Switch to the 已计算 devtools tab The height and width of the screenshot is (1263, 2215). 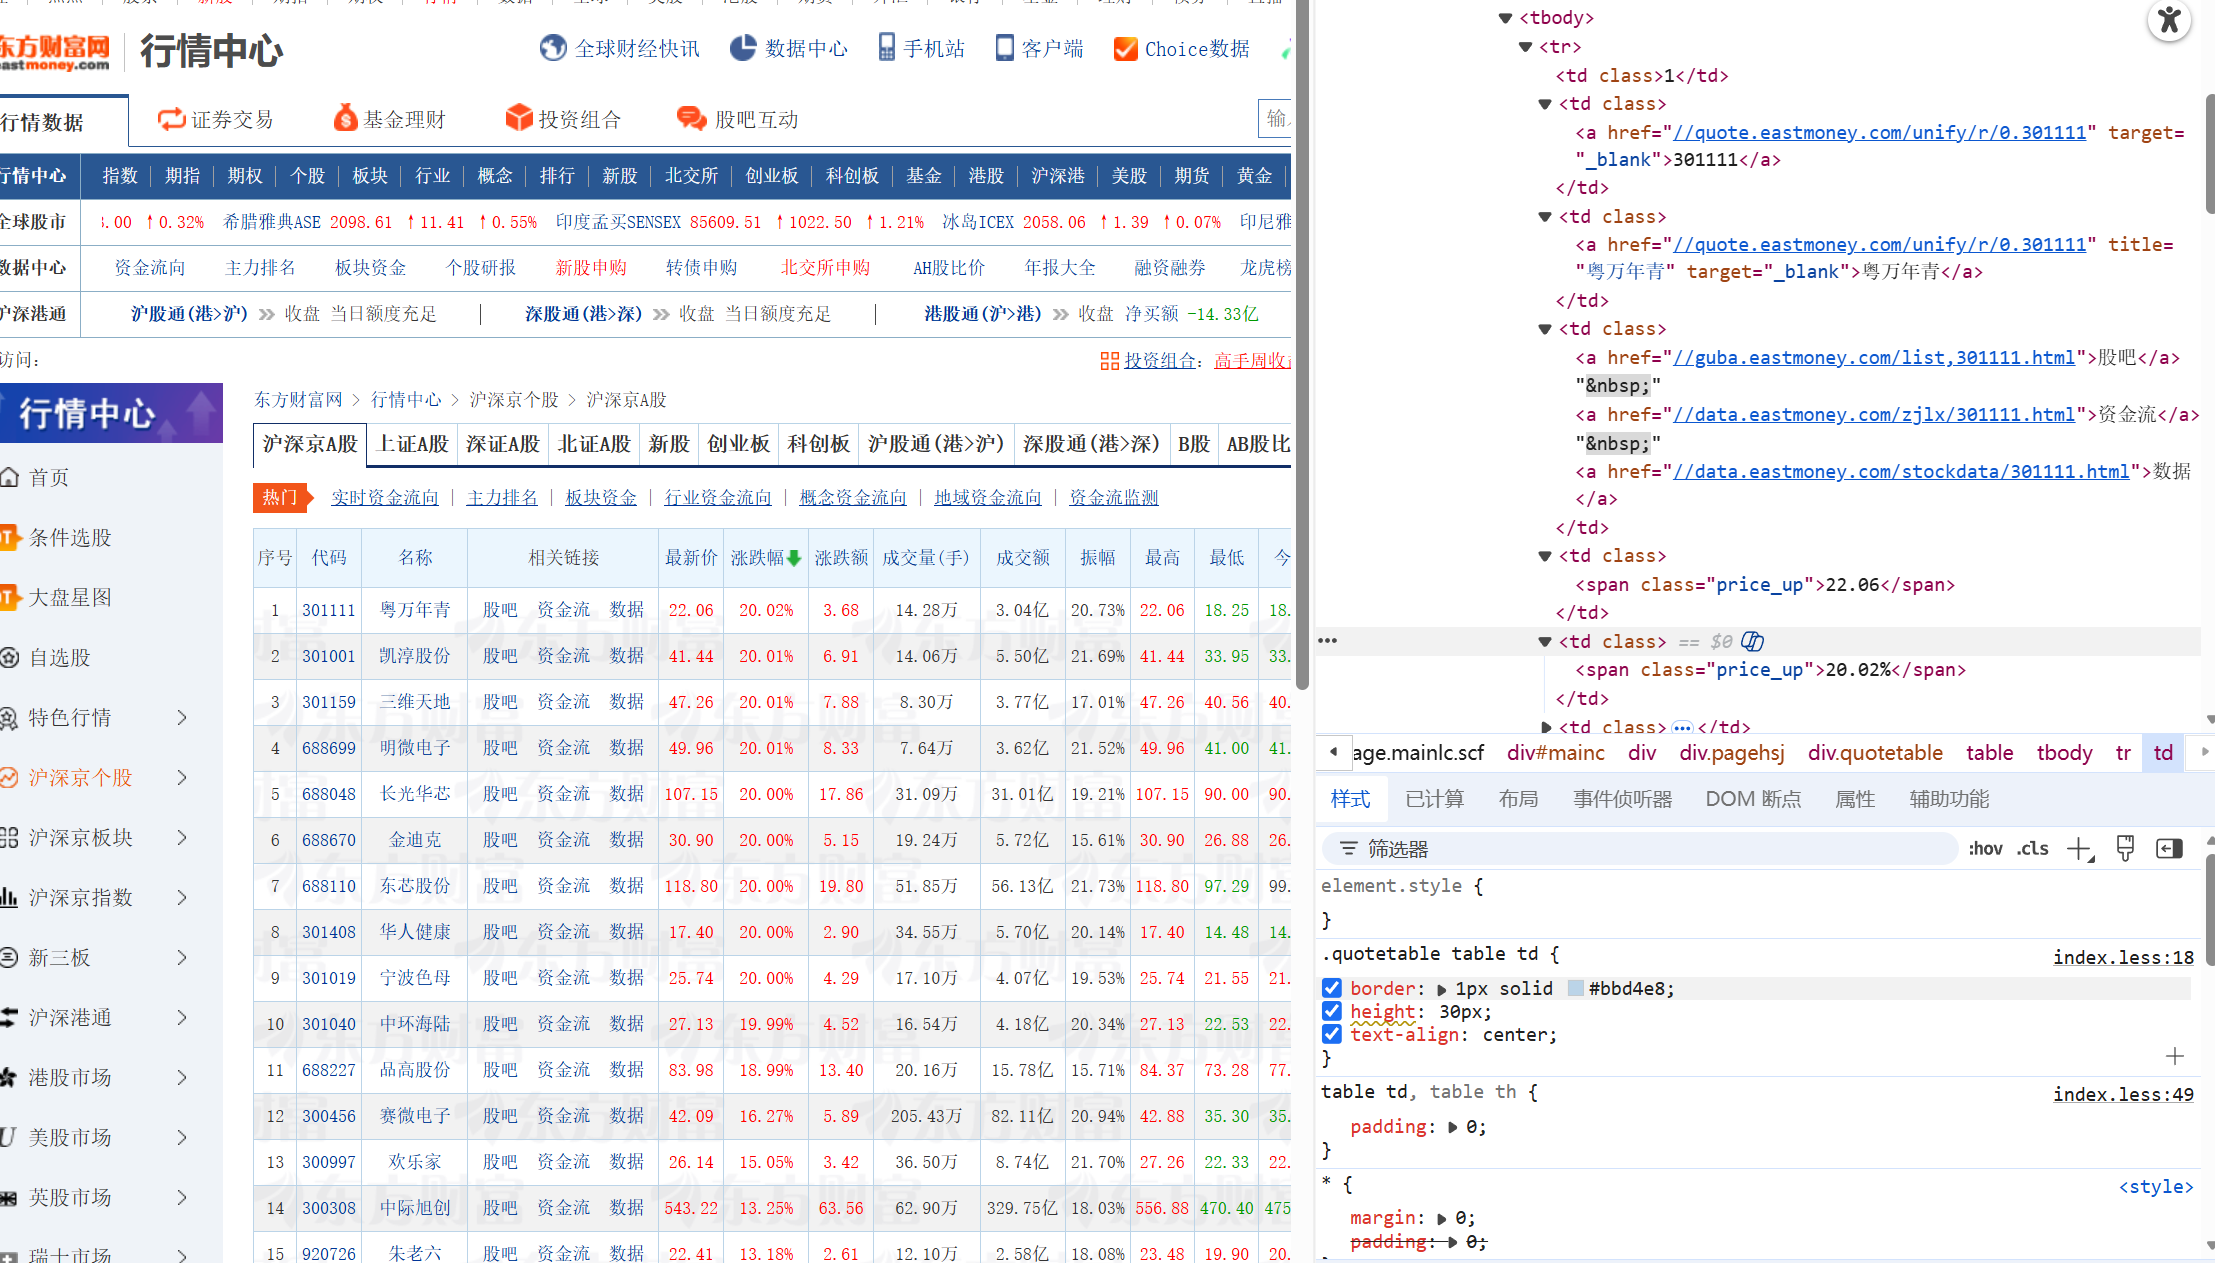pyautogui.click(x=1434, y=799)
